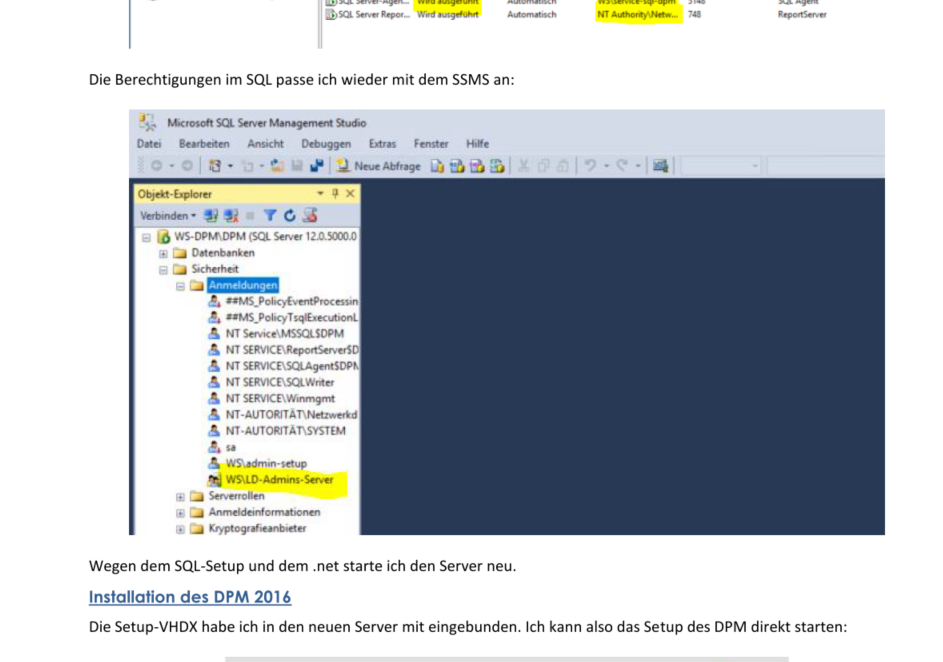Select the NT Service\MSSQL$DPM login
This screenshot has width=943, height=662.
pyautogui.click(x=284, y=333)
